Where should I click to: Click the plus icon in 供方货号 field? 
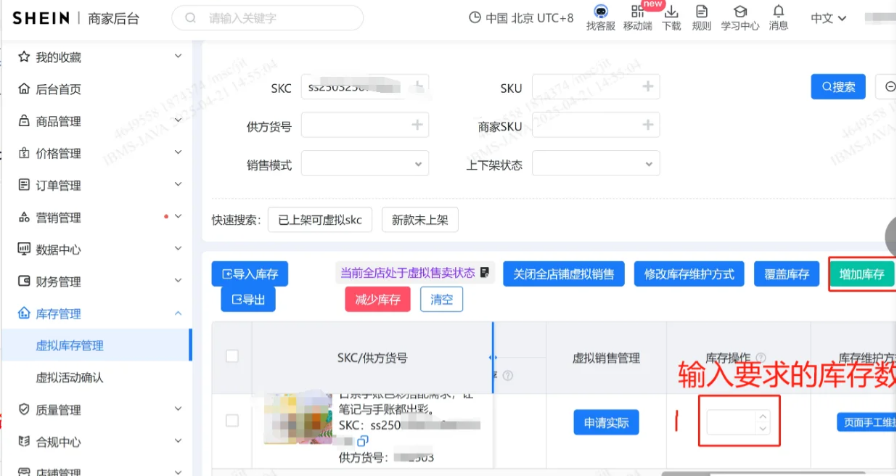coord(417,125)
